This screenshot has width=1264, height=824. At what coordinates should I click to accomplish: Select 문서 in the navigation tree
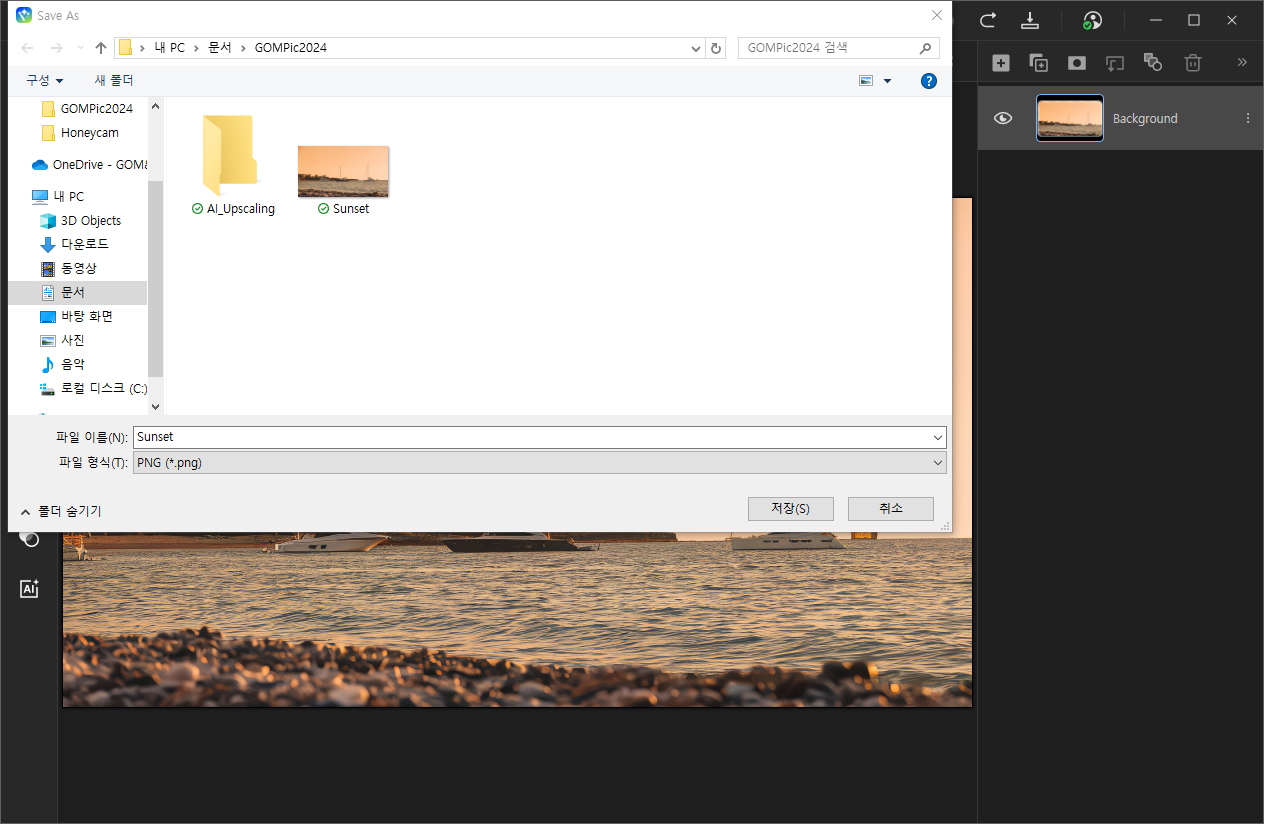[x=73, y=292]
